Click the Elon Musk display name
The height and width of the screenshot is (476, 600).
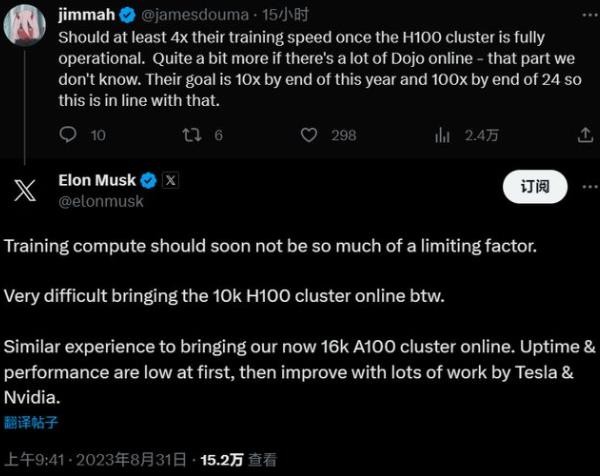pyautogui.click(x=95, y=181)
